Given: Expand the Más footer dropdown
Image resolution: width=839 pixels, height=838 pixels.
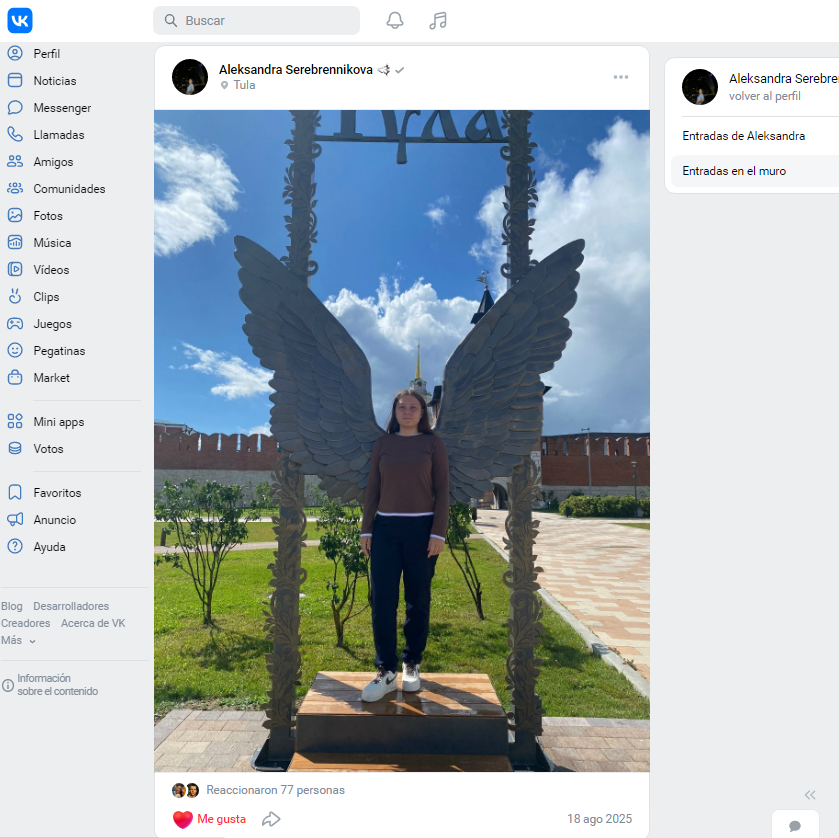Looking at the screenshot, I should (x=18, y=641).
